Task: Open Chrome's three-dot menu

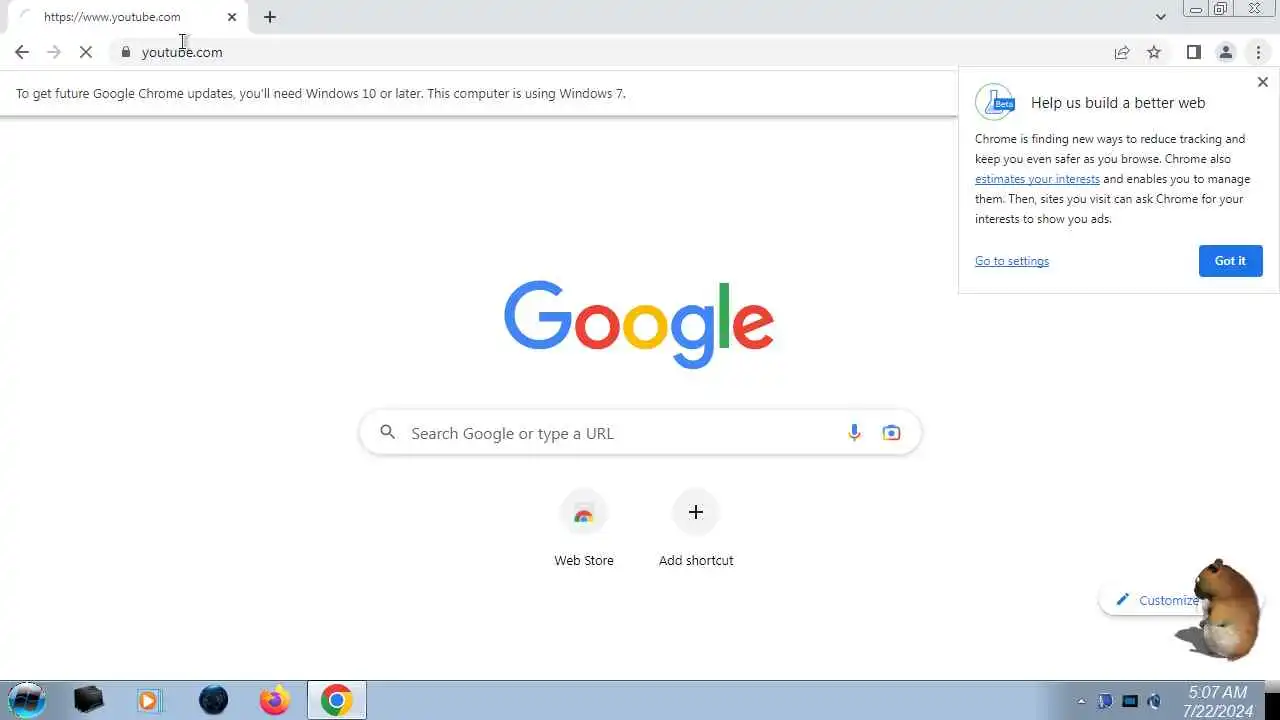Action: (x=1258, y=52)
